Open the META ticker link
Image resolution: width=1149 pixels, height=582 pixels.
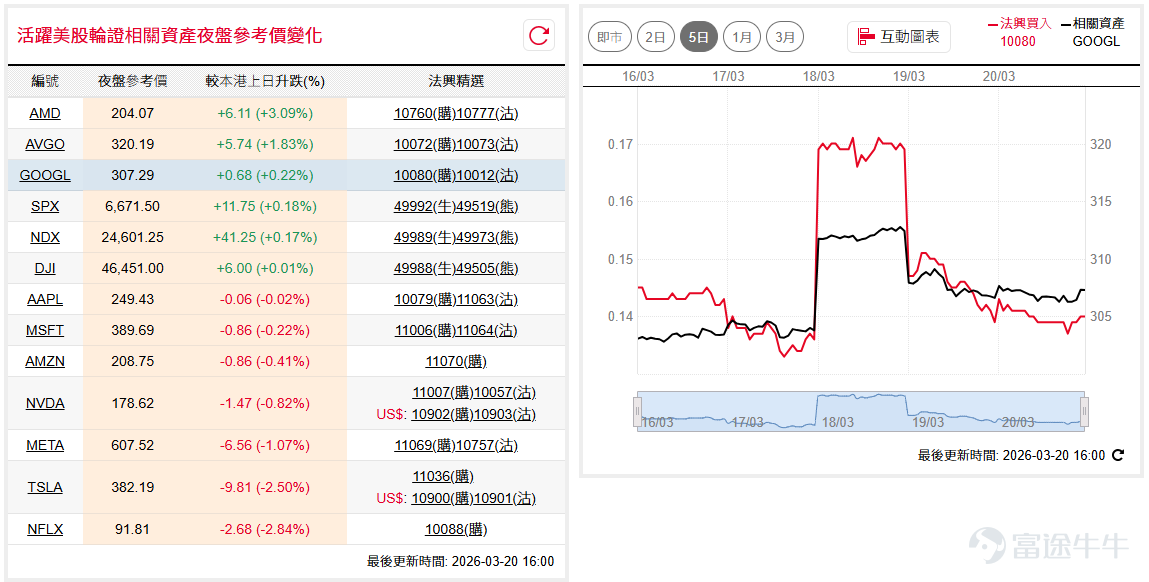coord(45,446)
